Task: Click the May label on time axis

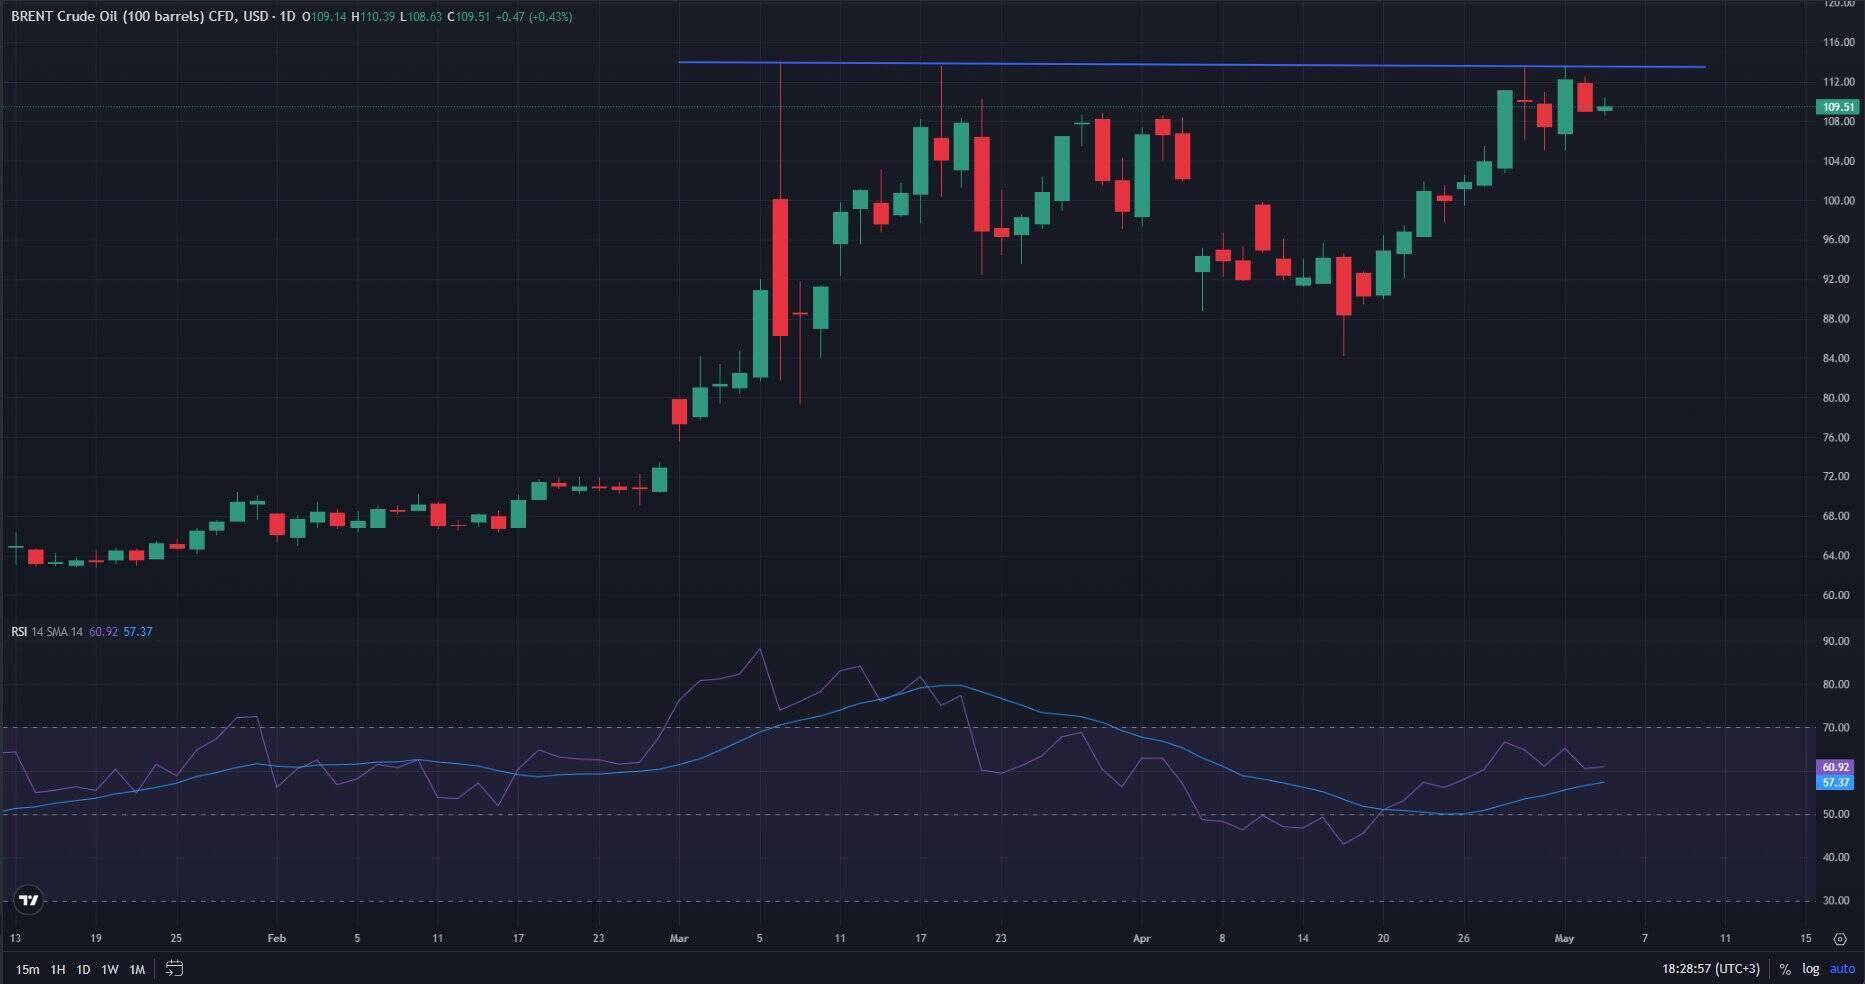Action: click(1564, 938)
